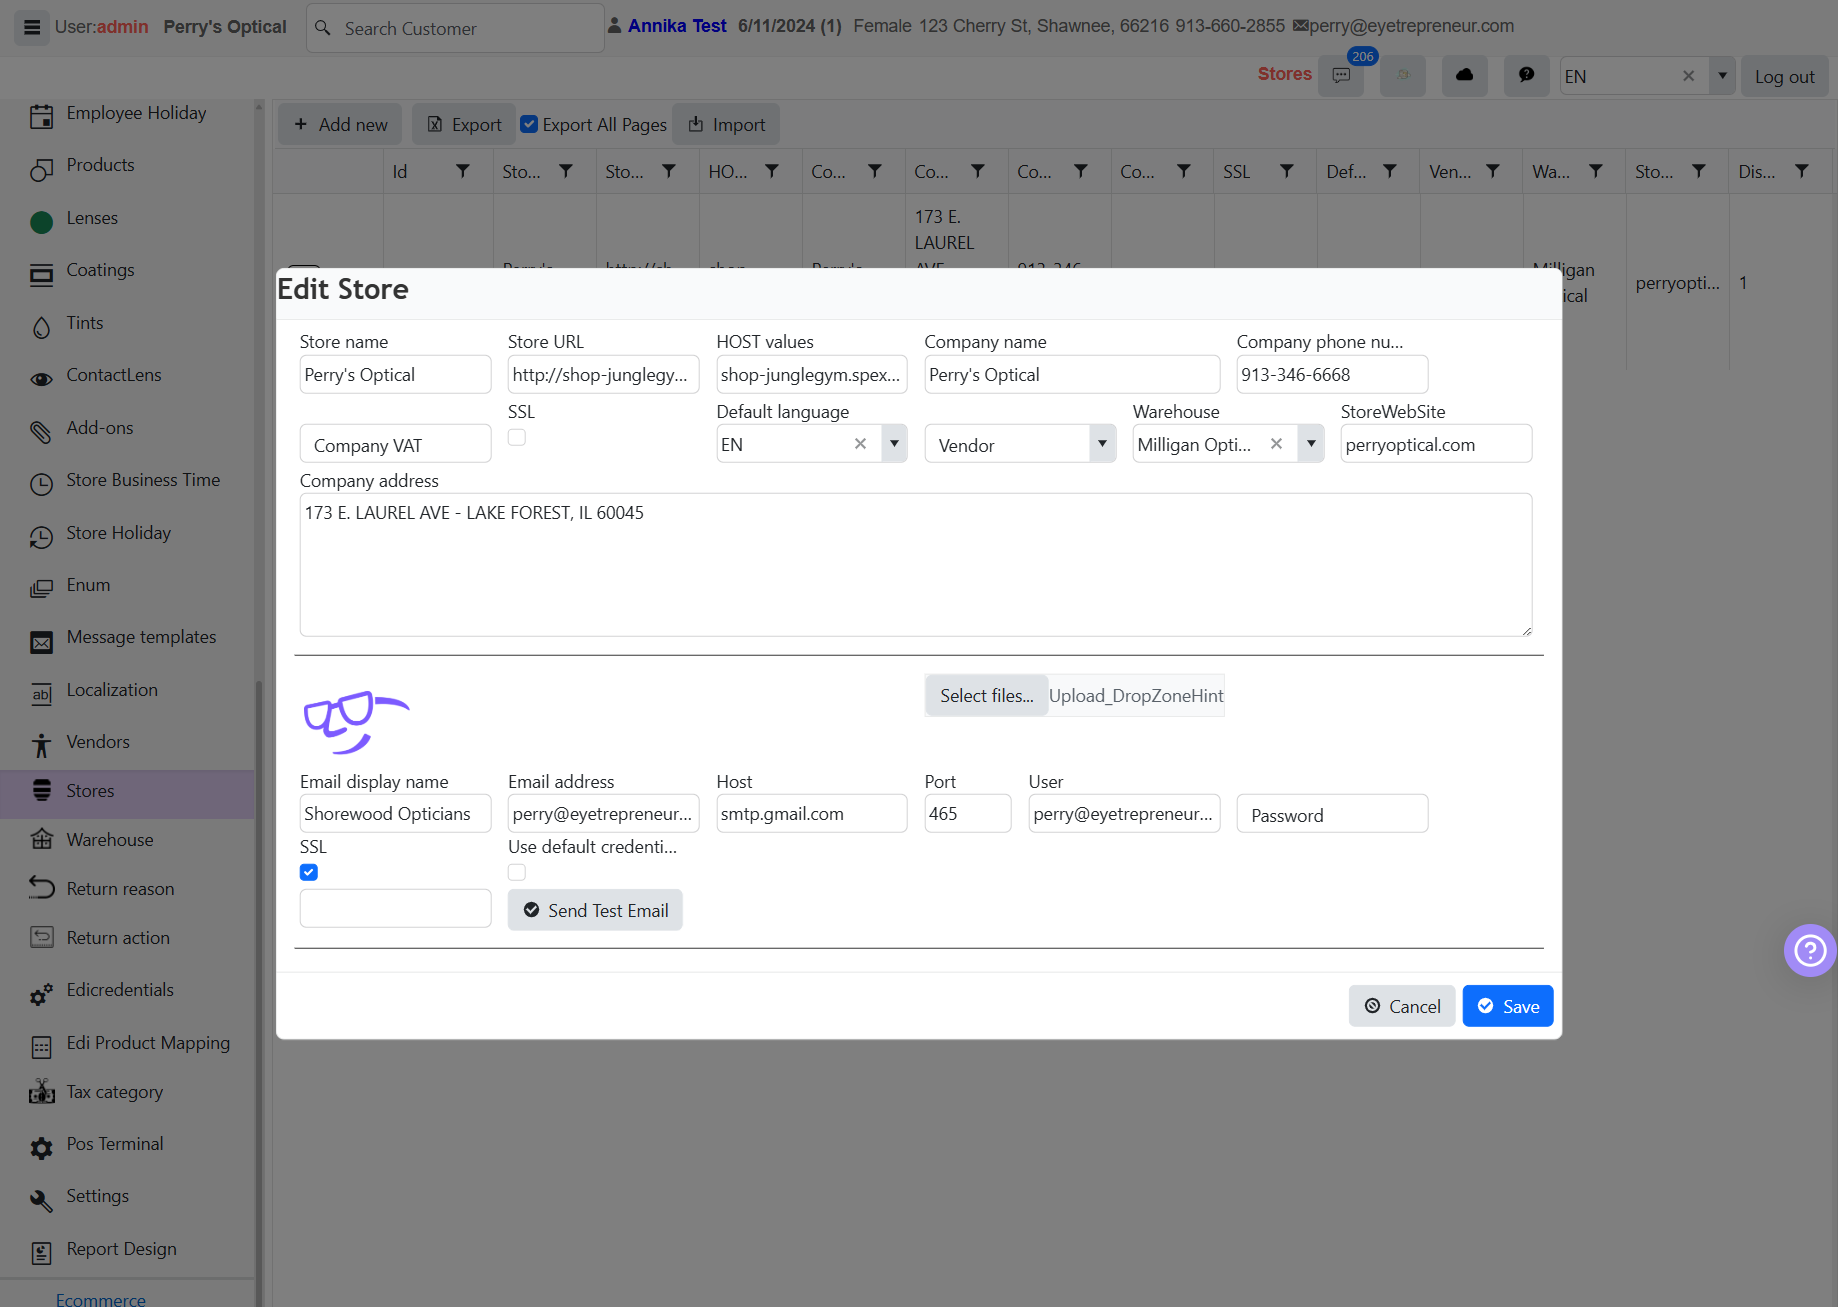
Task: Click the Import toolbar button
Action: click(726, 124)
